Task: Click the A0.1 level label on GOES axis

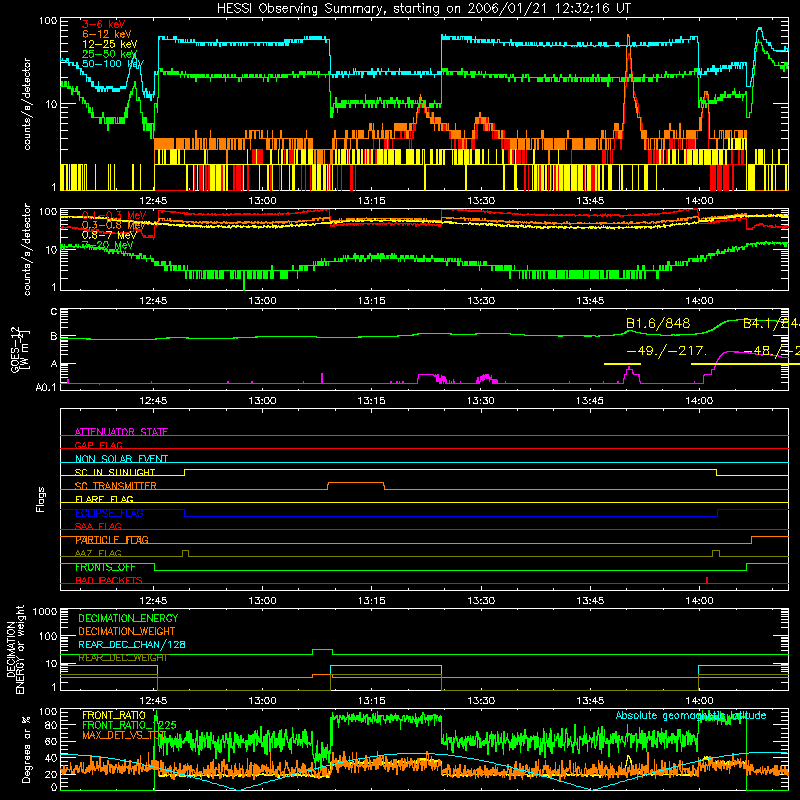Action: point(45,387)
